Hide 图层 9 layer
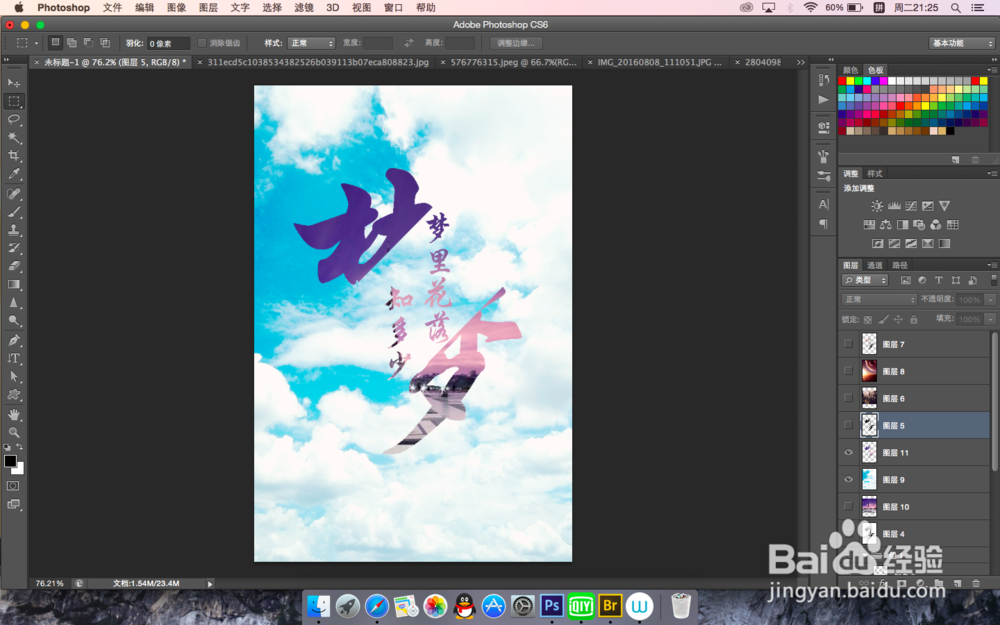1000x625 pixels. pyautogui.click(x=848, y=479)
